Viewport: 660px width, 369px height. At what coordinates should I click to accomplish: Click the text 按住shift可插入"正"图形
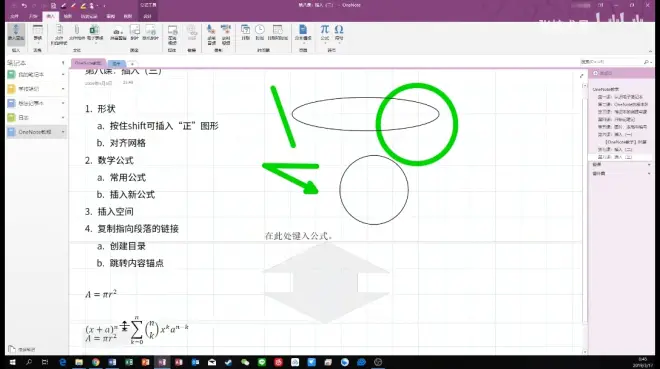164,126
